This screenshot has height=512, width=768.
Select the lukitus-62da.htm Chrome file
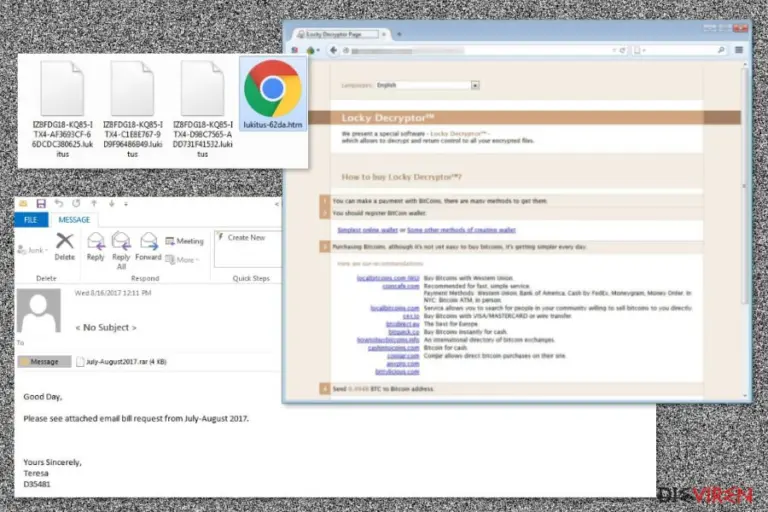pyautogui.click(x=273, y=95)
